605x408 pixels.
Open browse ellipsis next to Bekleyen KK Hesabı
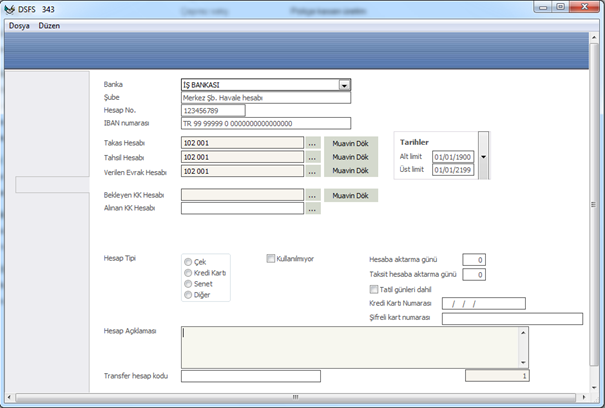(313, 195)
